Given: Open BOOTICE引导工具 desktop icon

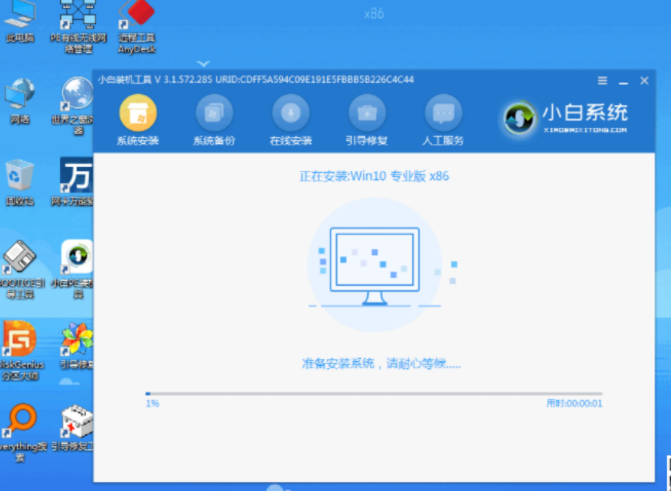Looking at the screenshot, I should 21,270.
